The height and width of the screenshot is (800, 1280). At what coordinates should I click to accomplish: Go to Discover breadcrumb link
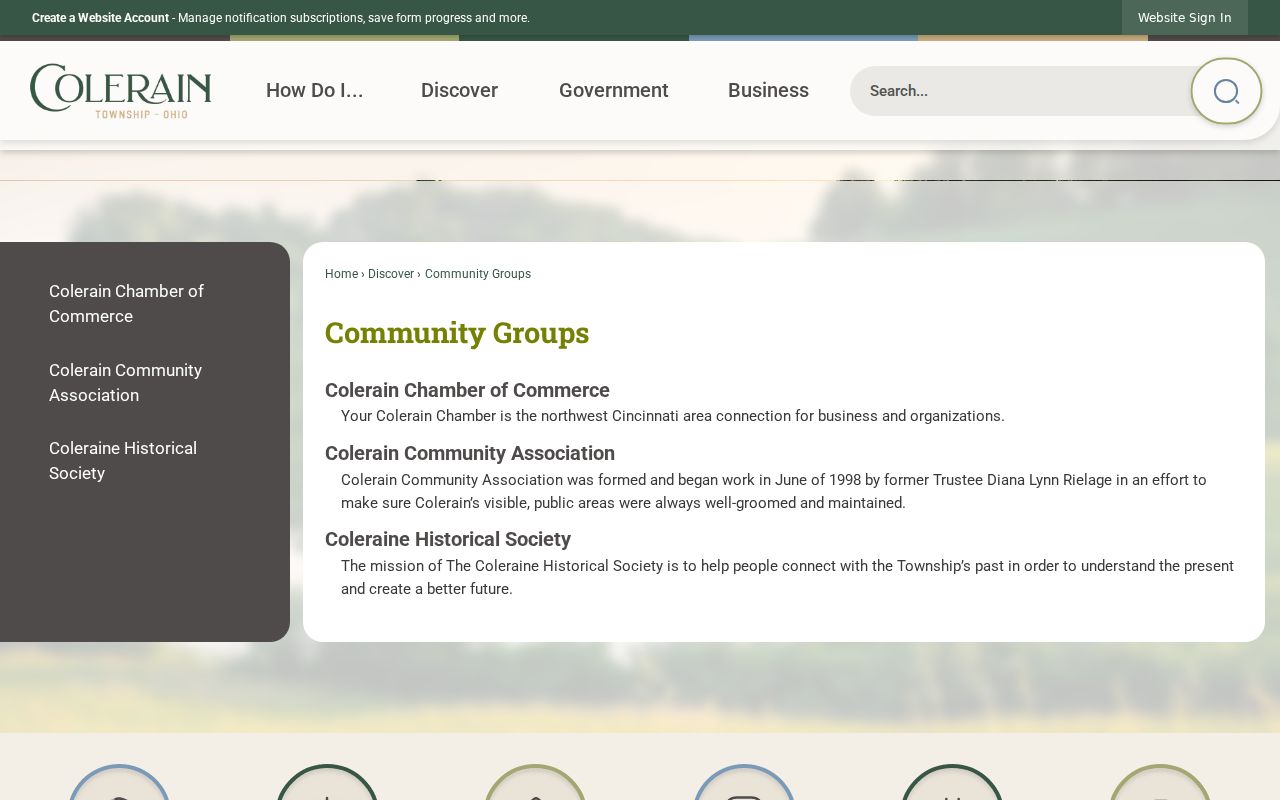point(391,274)
